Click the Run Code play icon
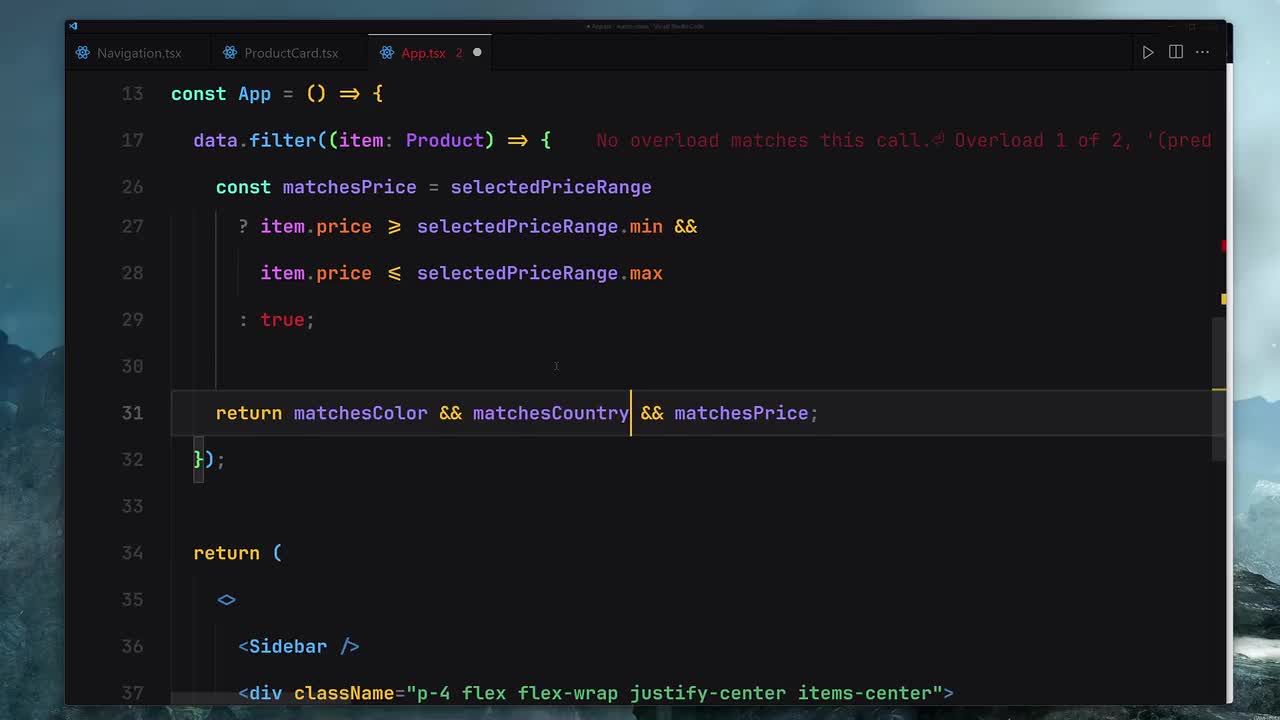Image resolution: width=1280 pixels, height=720 pixels. (x=1148, y=52)
